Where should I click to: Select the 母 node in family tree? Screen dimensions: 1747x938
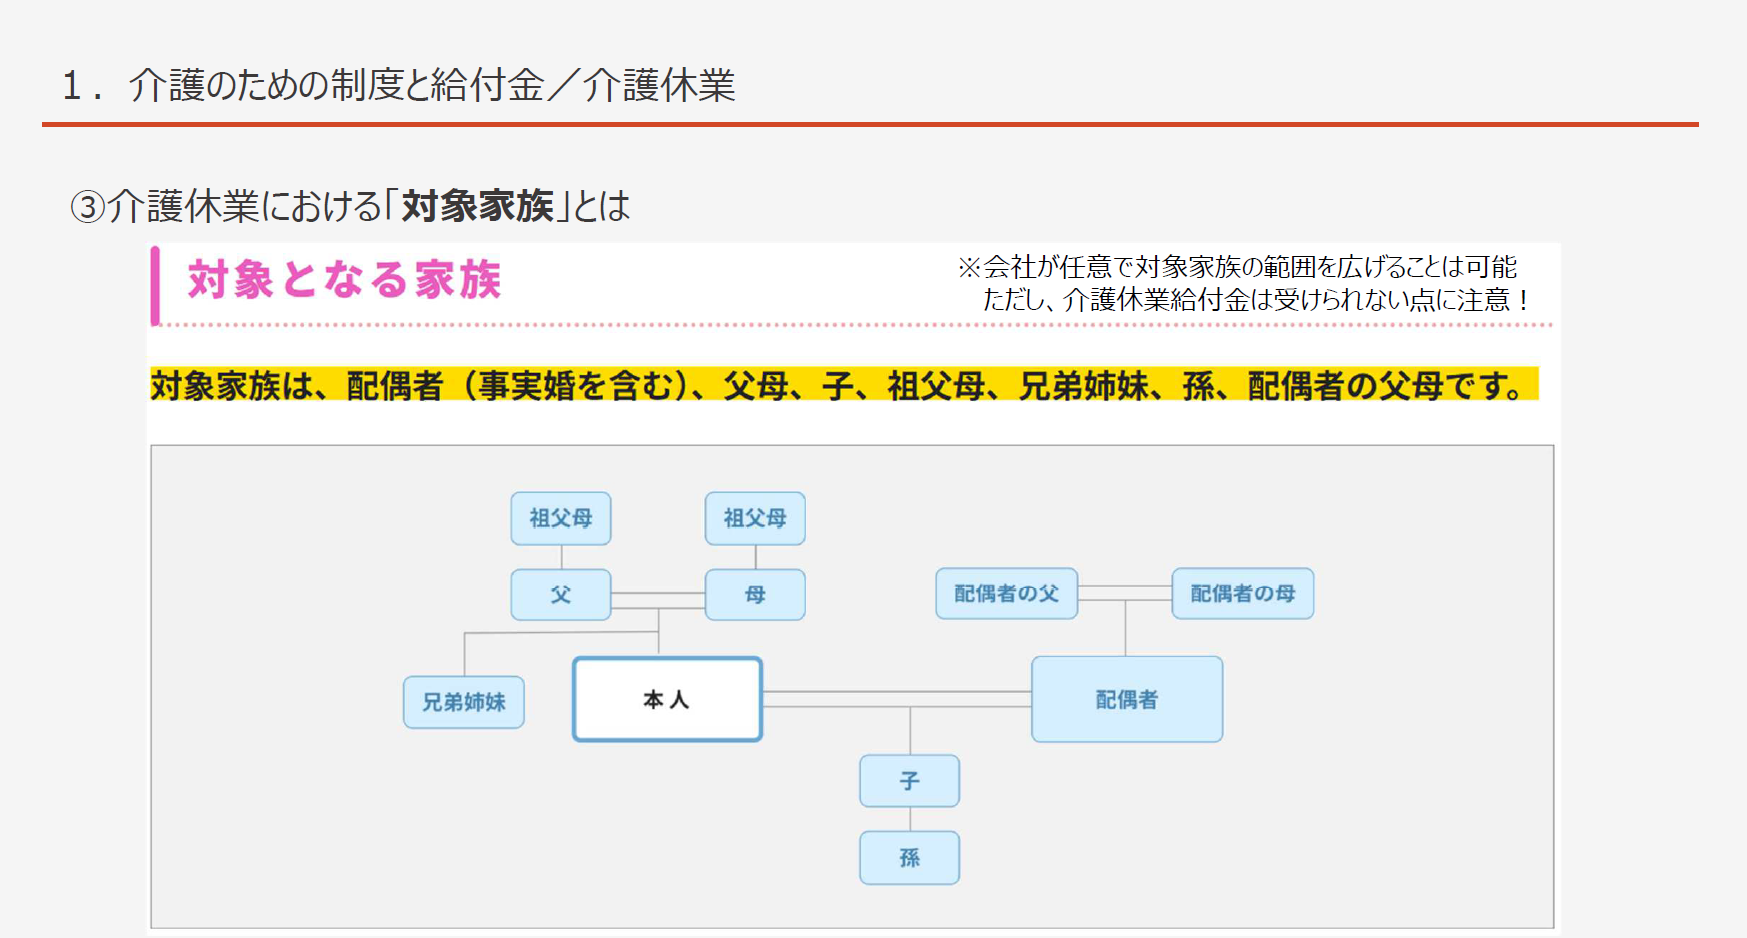click(755, 595)
